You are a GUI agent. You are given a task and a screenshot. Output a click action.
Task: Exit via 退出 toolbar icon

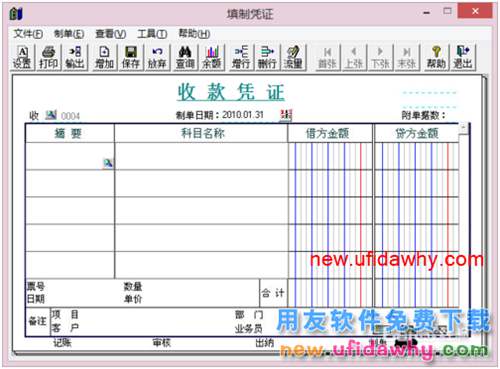click(x=463, y=57)
